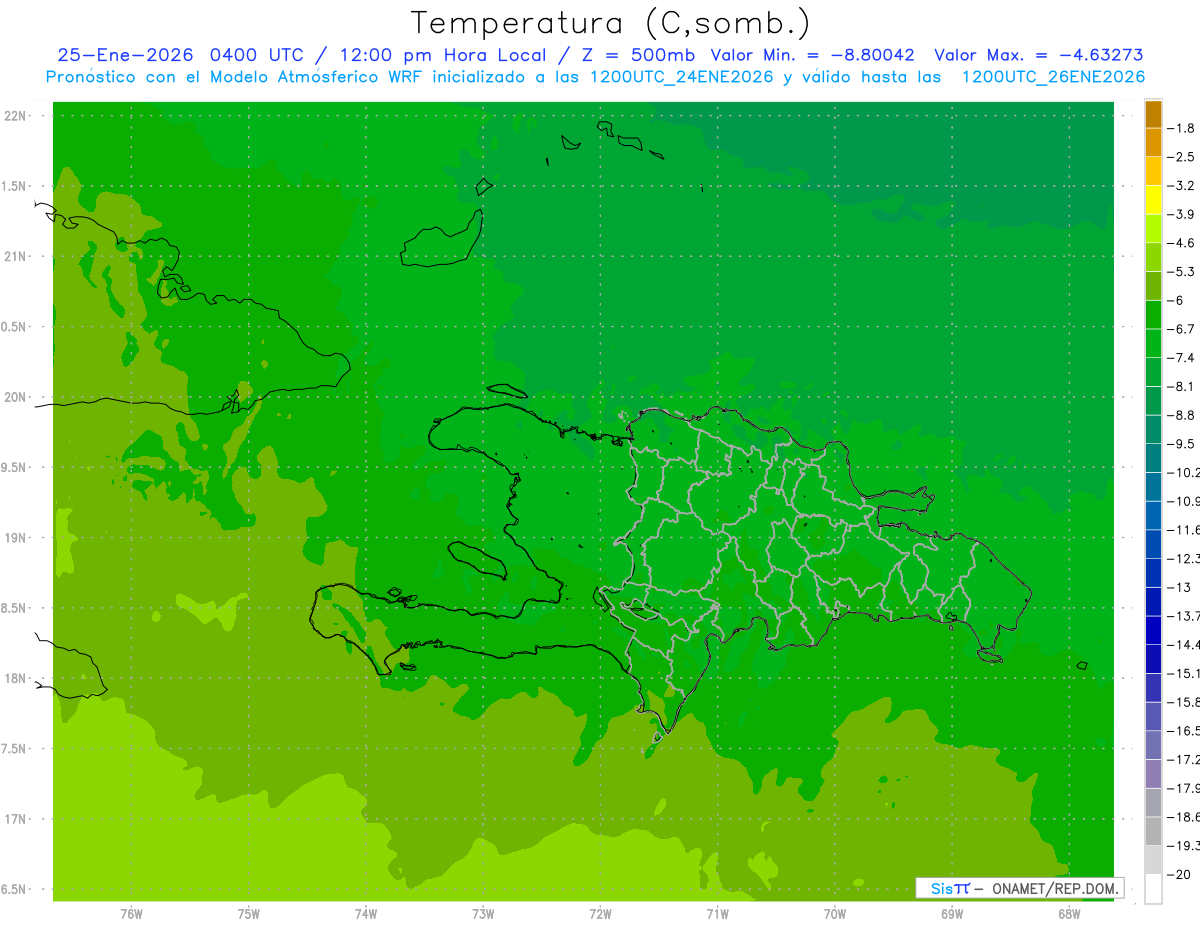1200x927 pixels.
Task: Click "12:00 pm Hora Local" text
Action: (443, 55)
